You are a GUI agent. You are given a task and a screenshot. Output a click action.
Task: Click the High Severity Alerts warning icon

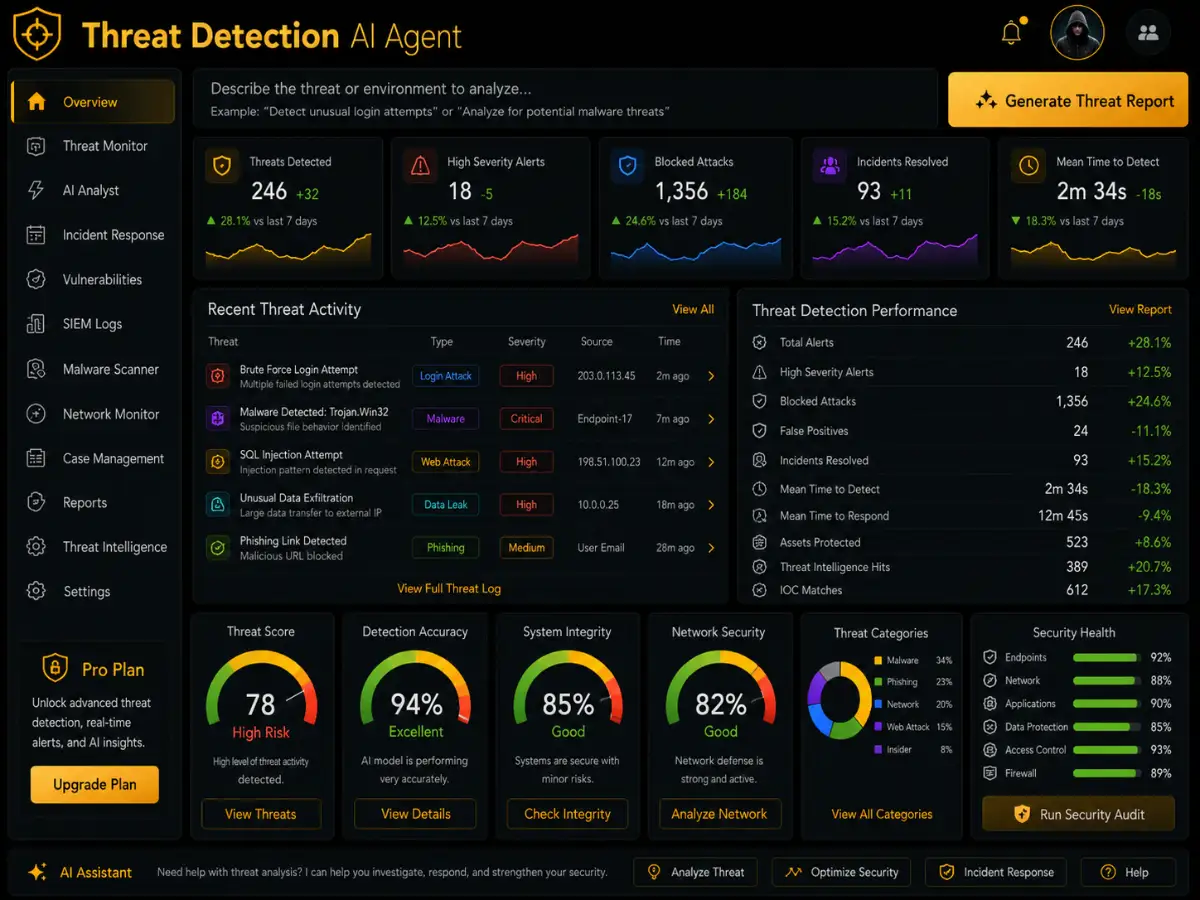click(x=420, y=166)
